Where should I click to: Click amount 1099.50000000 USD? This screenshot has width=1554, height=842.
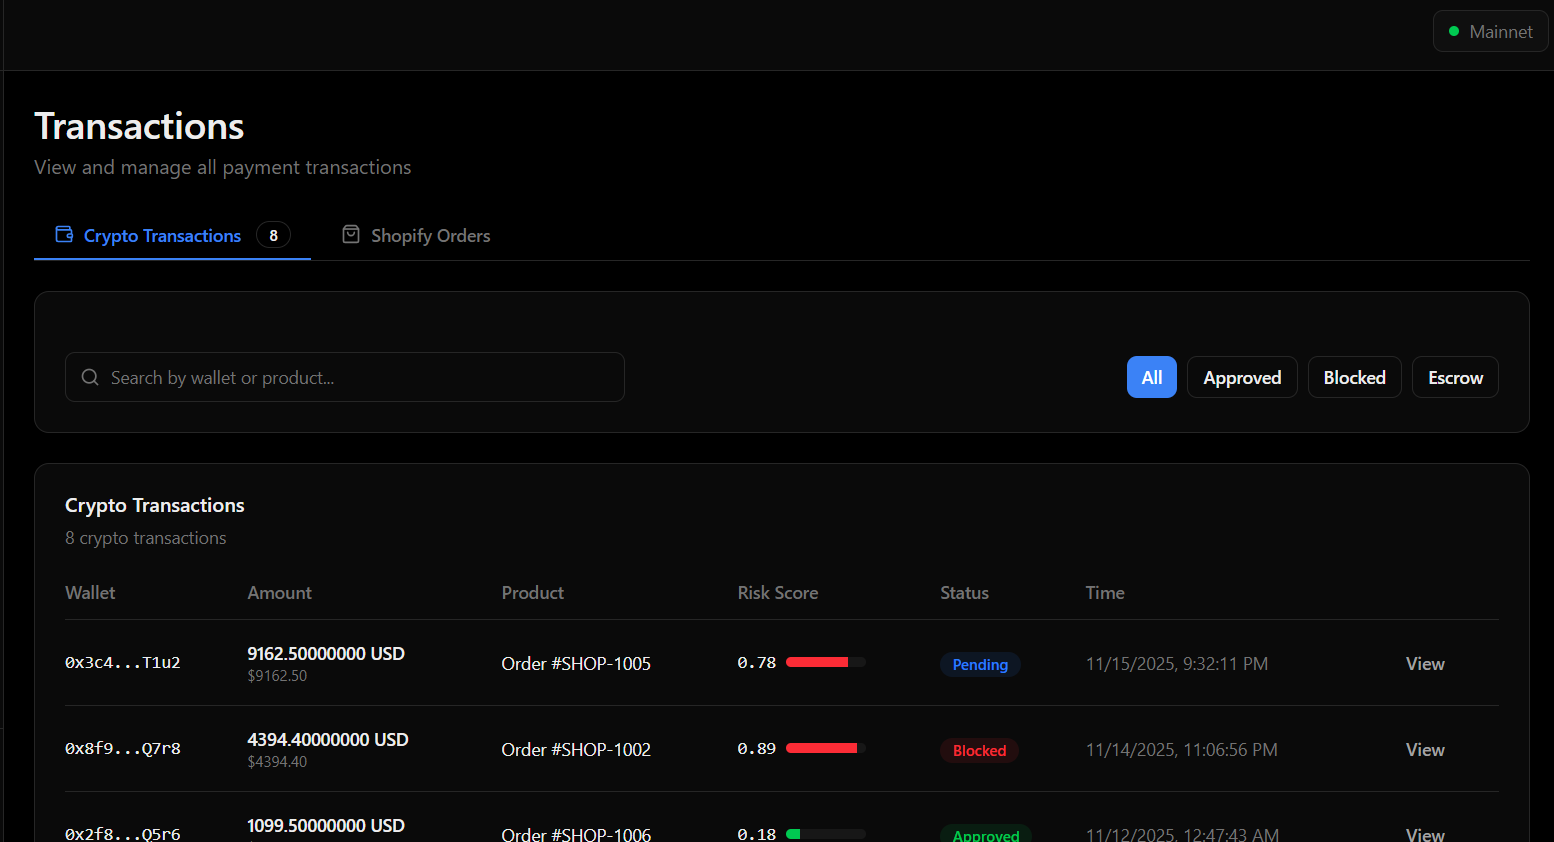coord(326,825)
